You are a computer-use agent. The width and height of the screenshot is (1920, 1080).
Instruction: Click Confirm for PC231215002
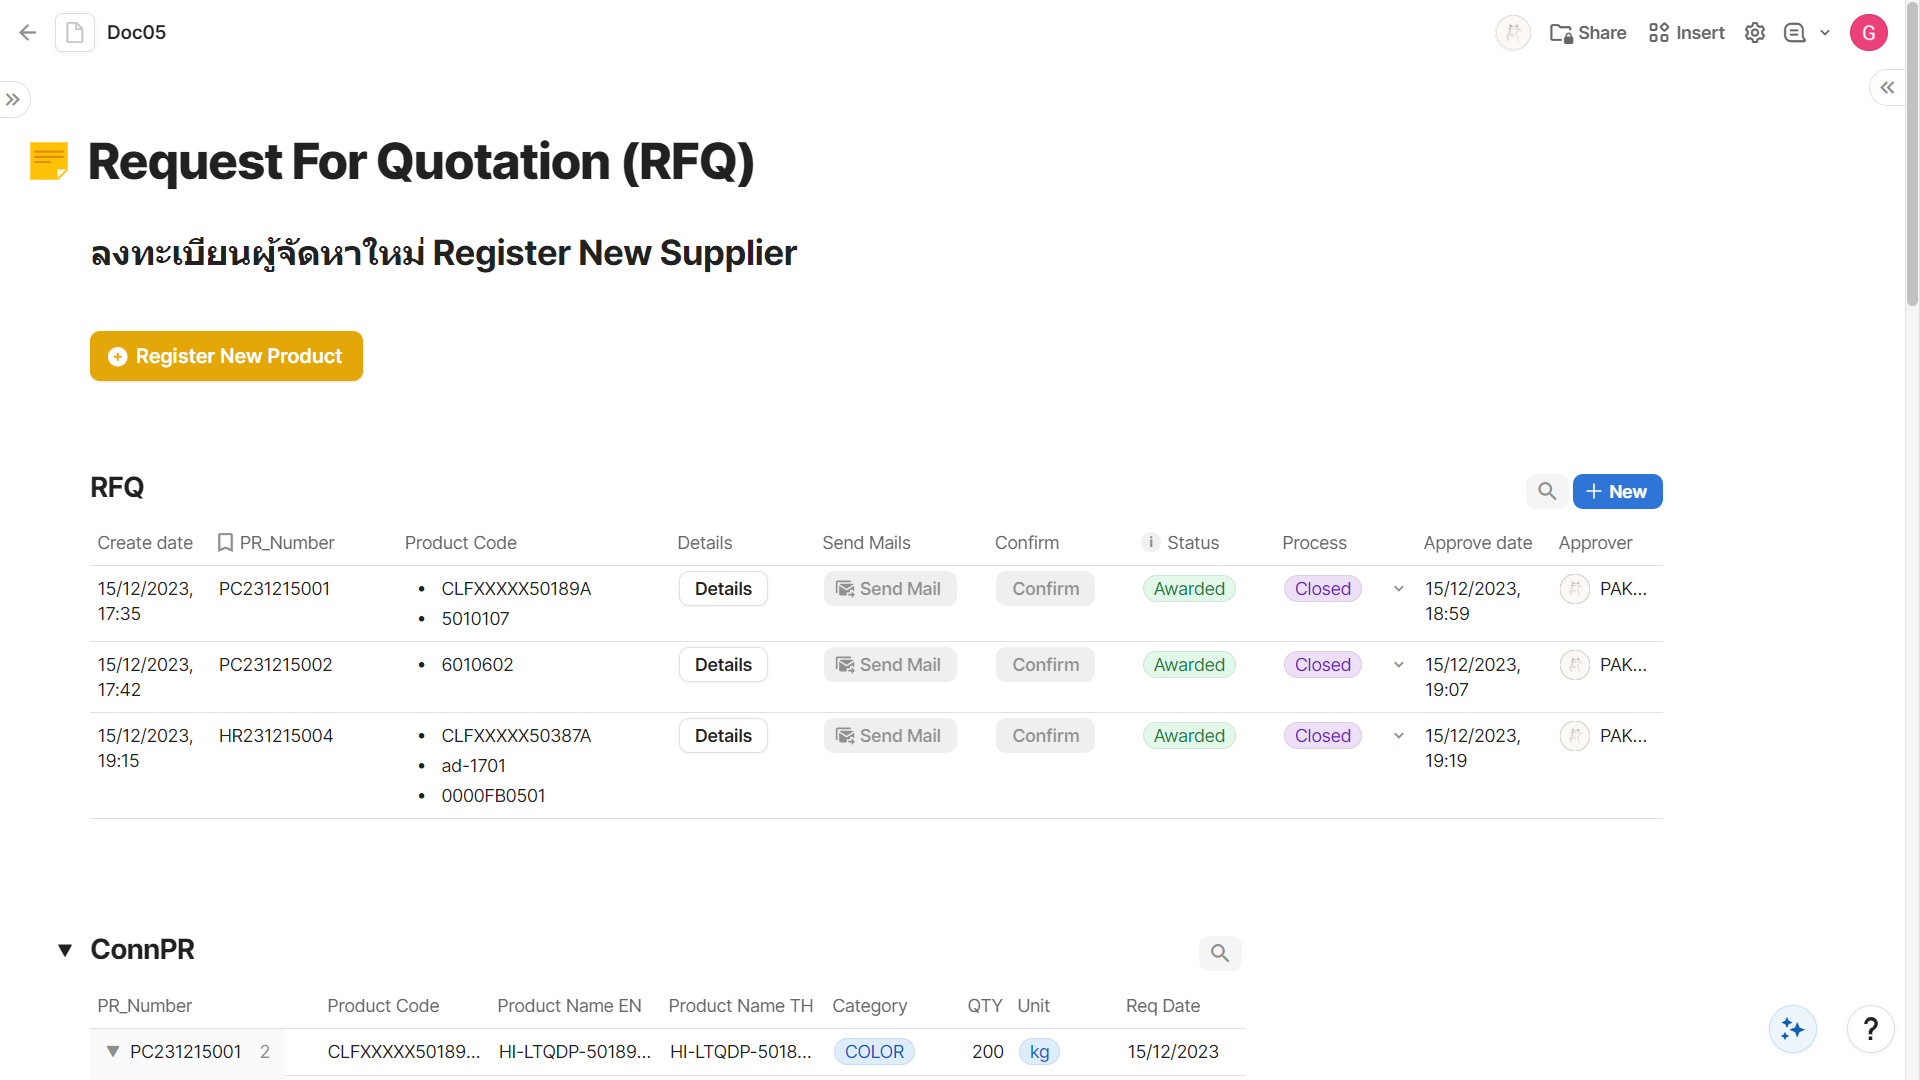point(1045,665)
